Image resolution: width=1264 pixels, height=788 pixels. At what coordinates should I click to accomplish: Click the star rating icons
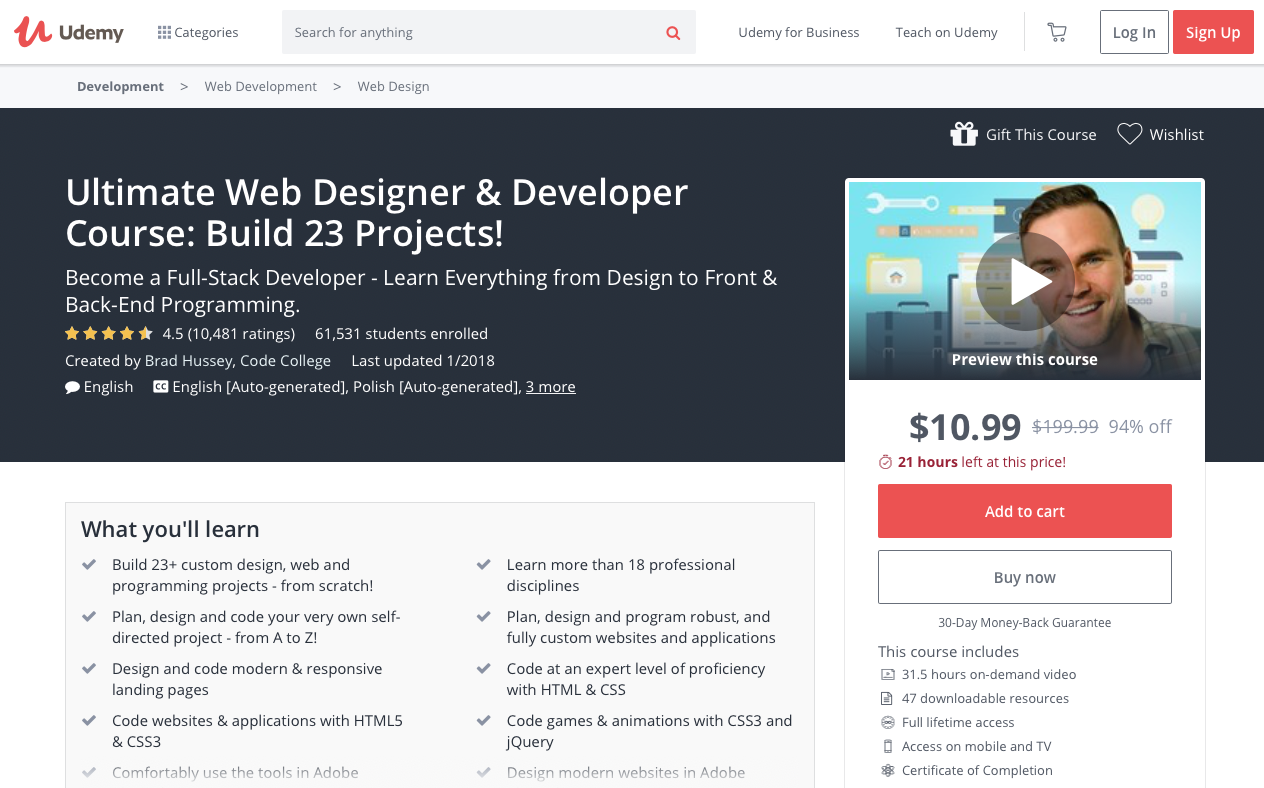point(109,333)
